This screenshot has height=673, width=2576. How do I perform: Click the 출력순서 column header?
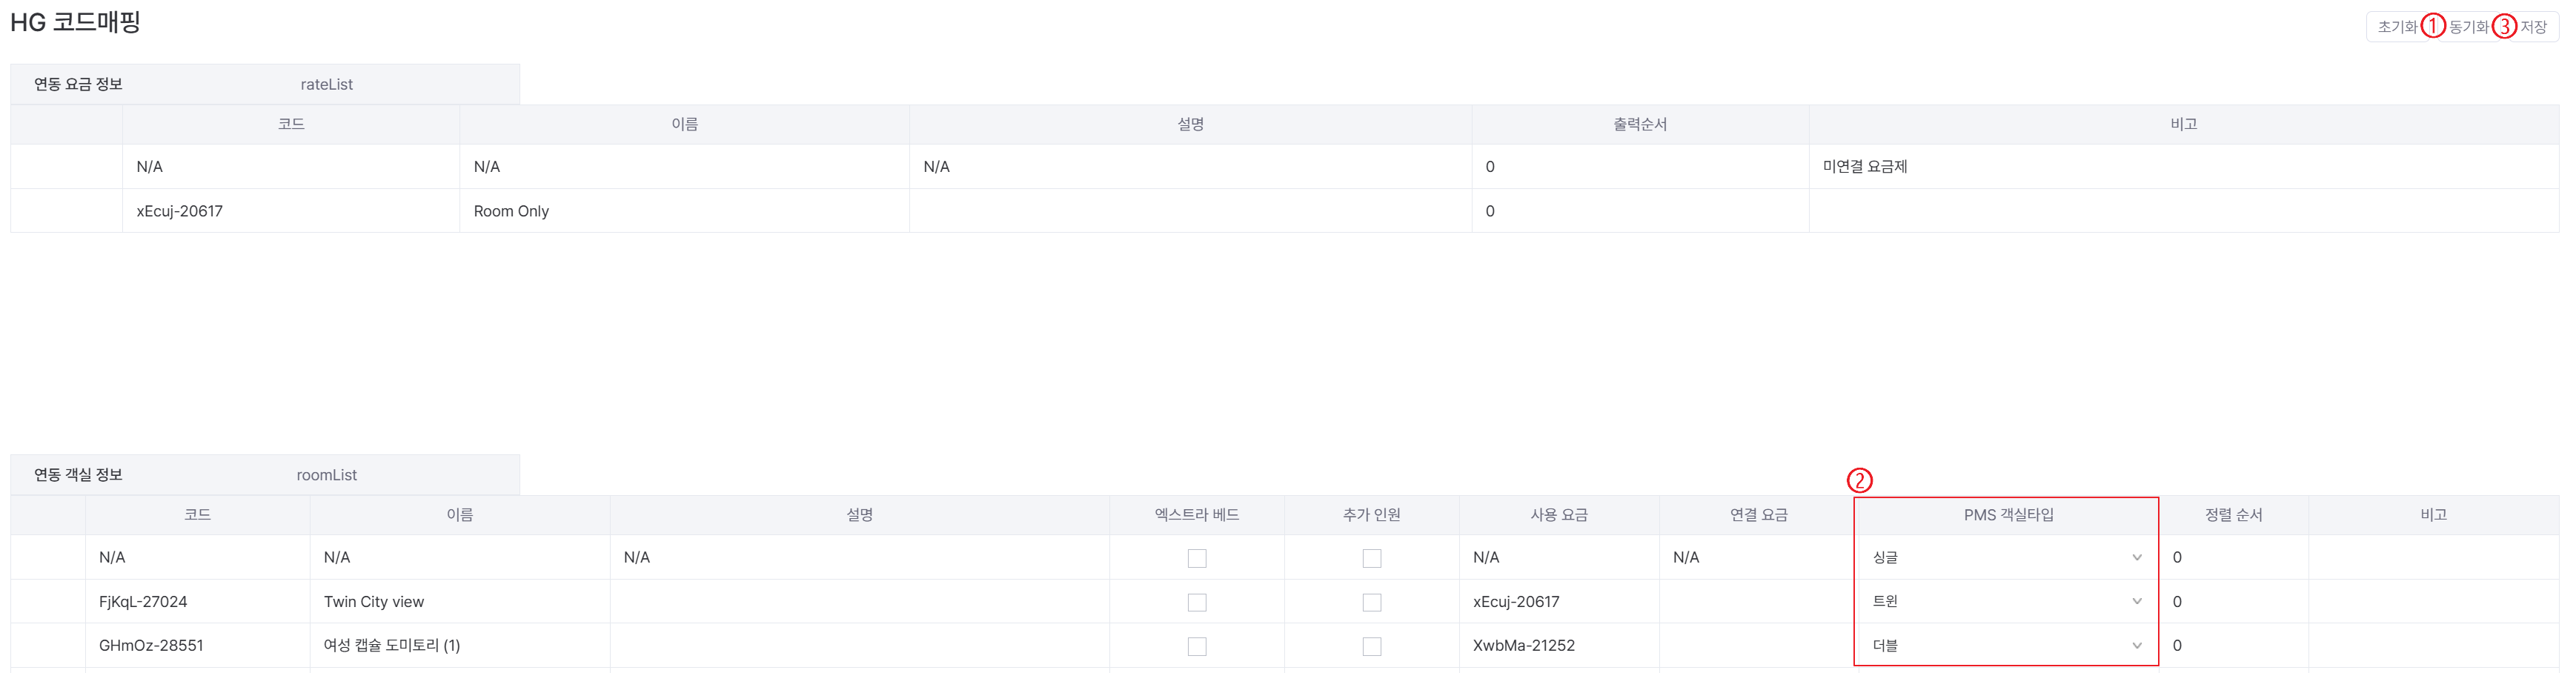click(x=1639, y=124)
